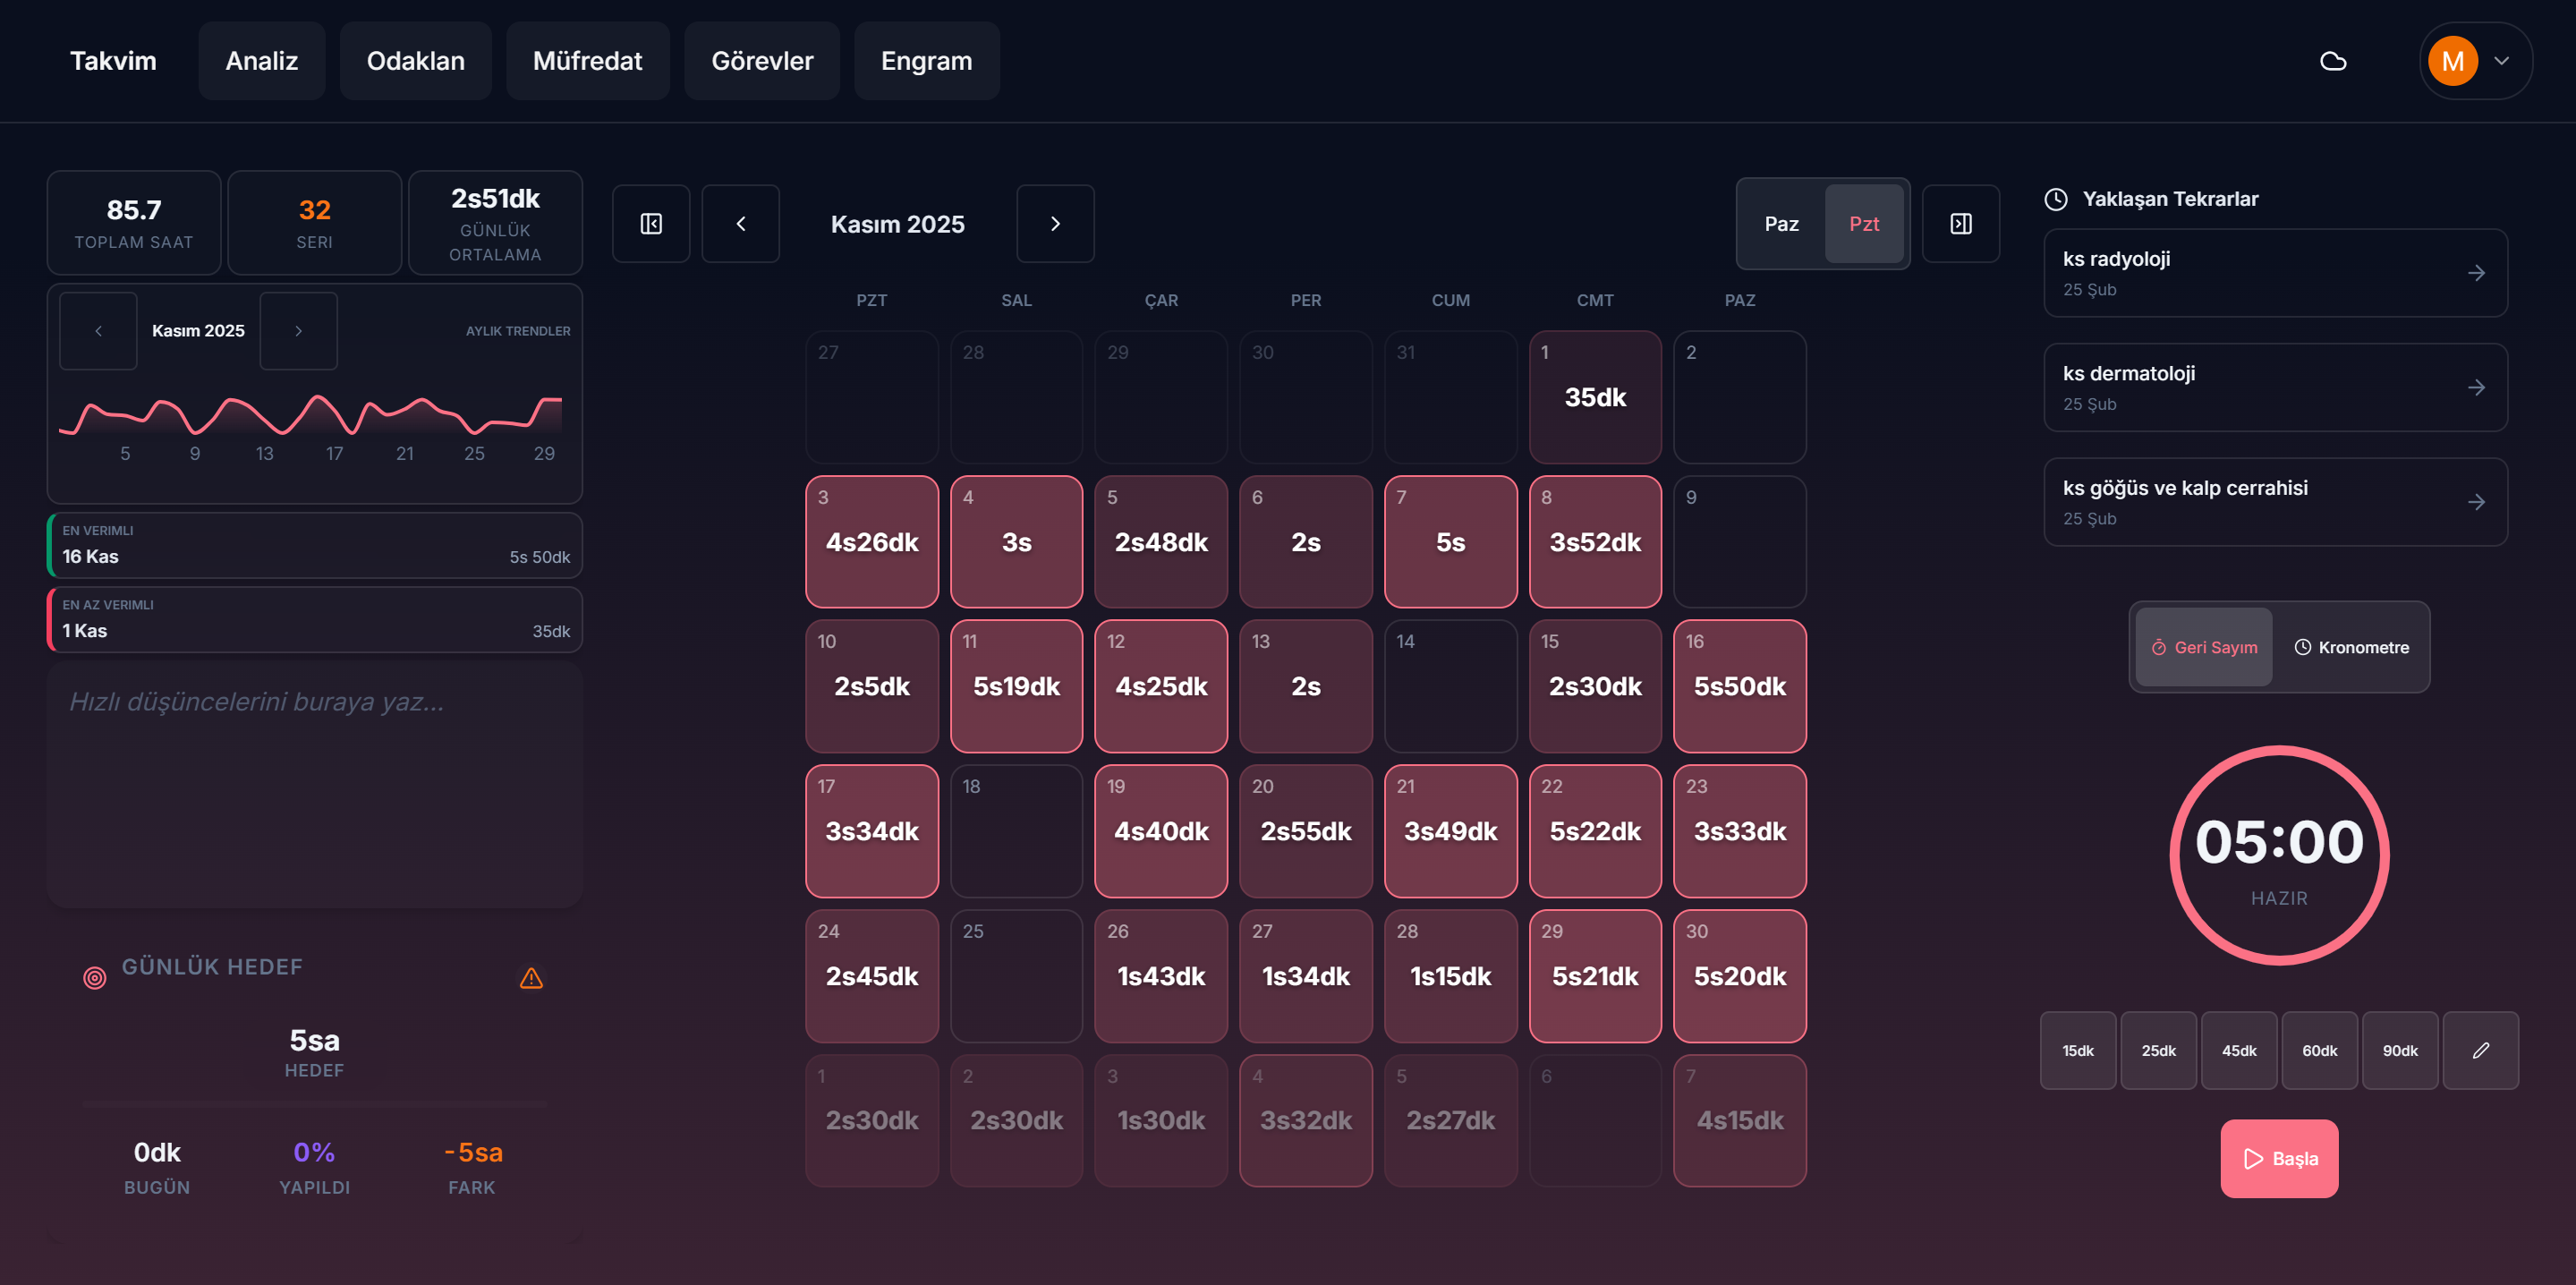2576x1285 pixels.
Task: Go to next month in main calendar
Action: point(1055,224)
